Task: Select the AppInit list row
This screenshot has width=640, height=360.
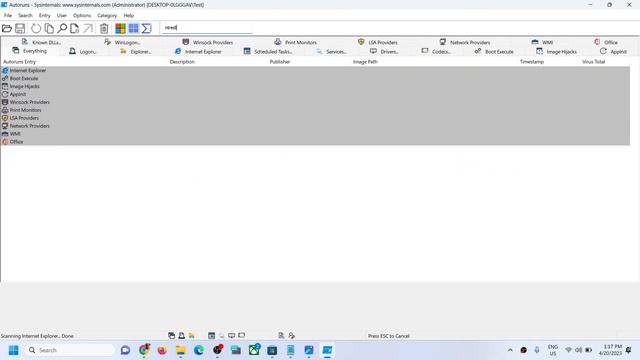Action: pos(315,94)
